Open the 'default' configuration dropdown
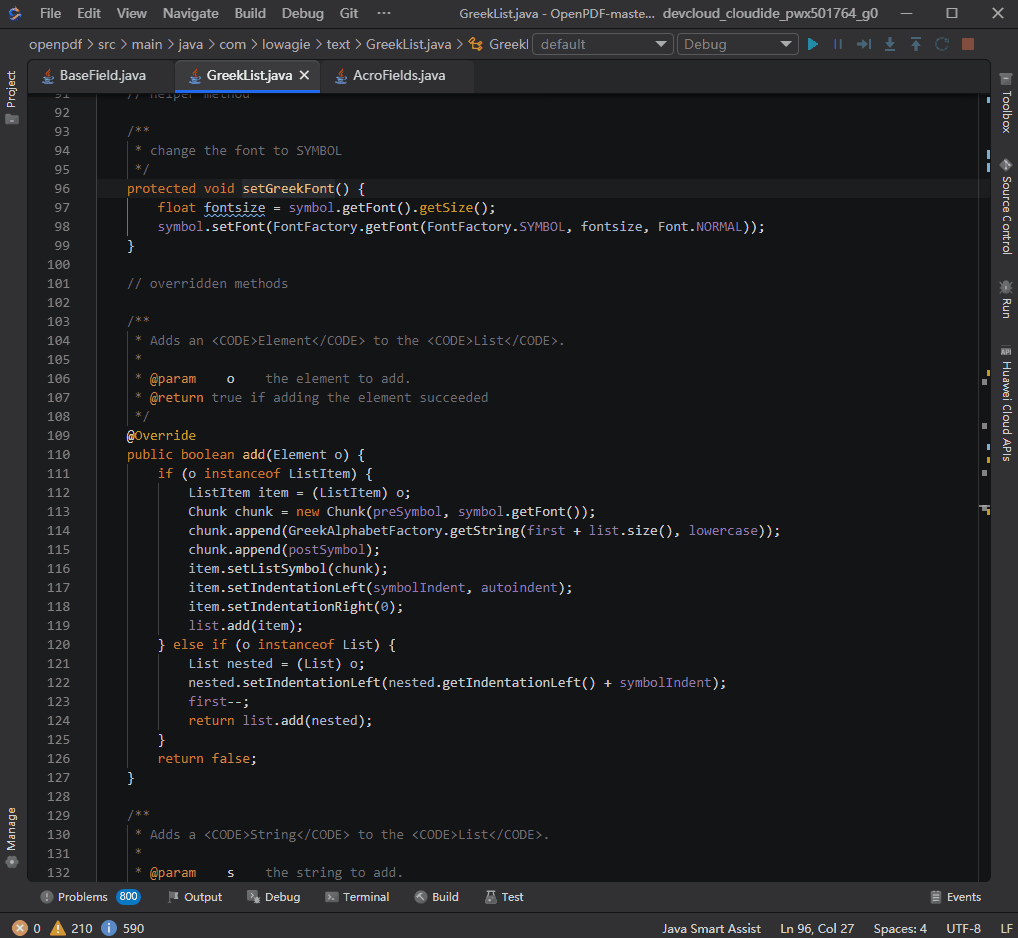 click(x=603, y=44)
